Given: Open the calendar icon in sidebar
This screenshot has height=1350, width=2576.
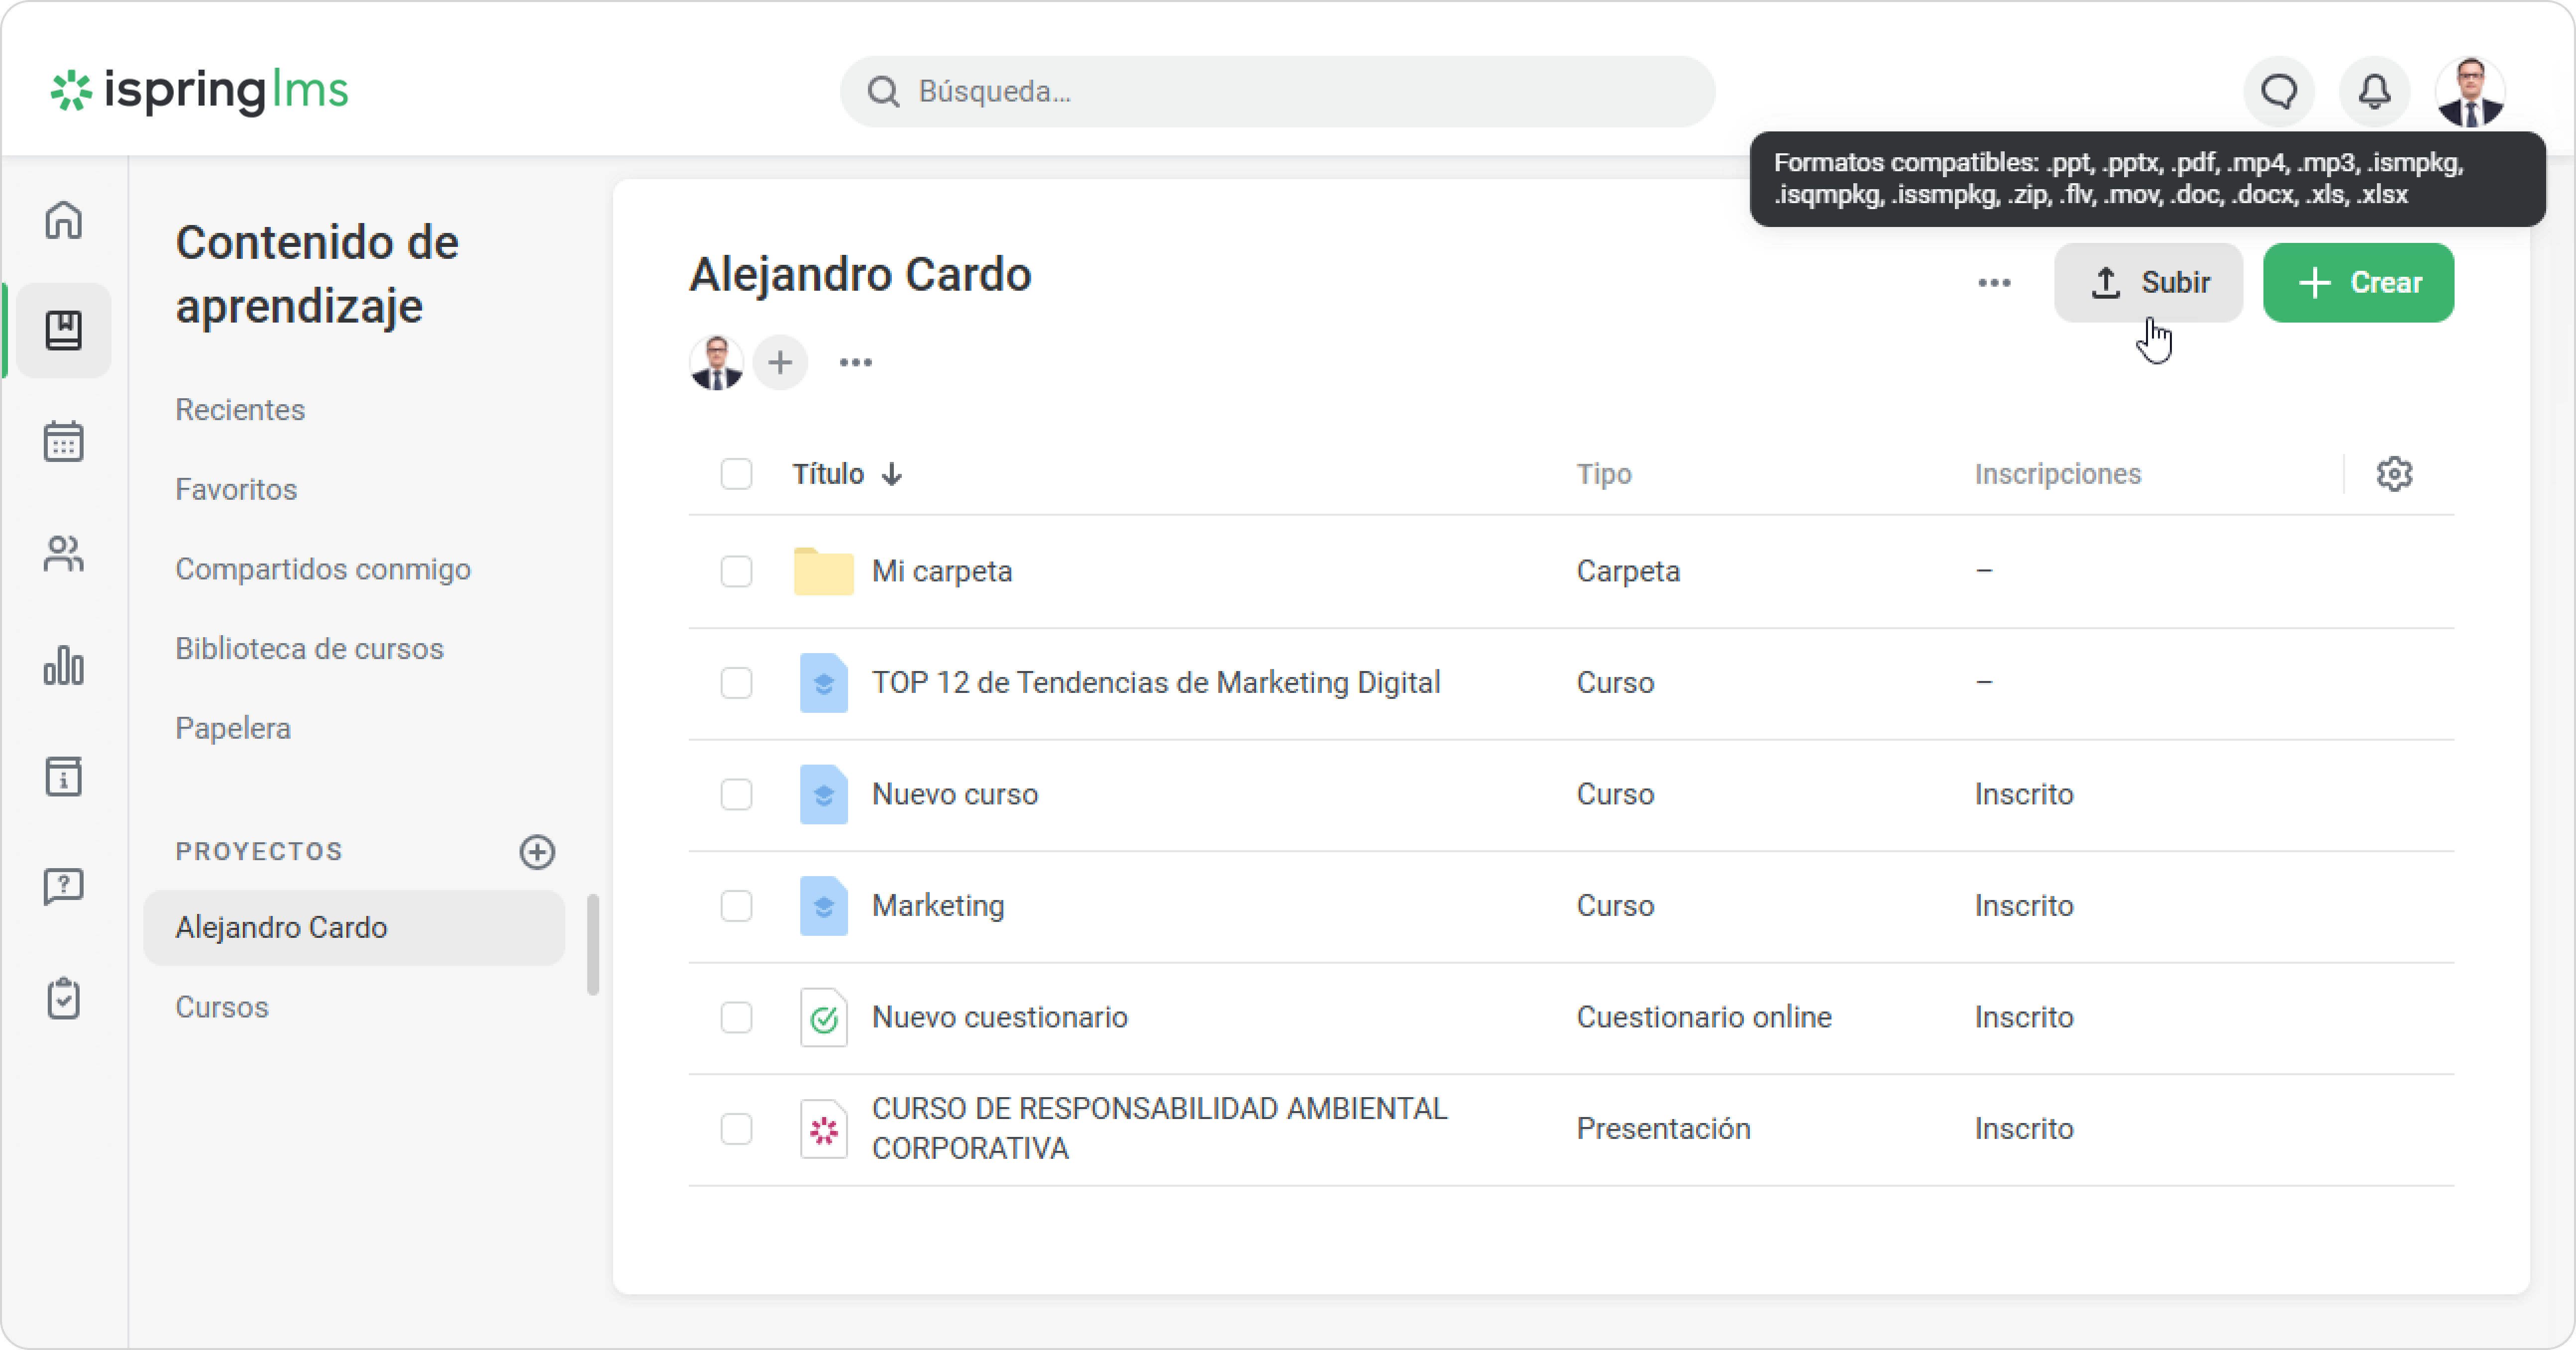Looking at the screenshot, I should coord(63,441).
